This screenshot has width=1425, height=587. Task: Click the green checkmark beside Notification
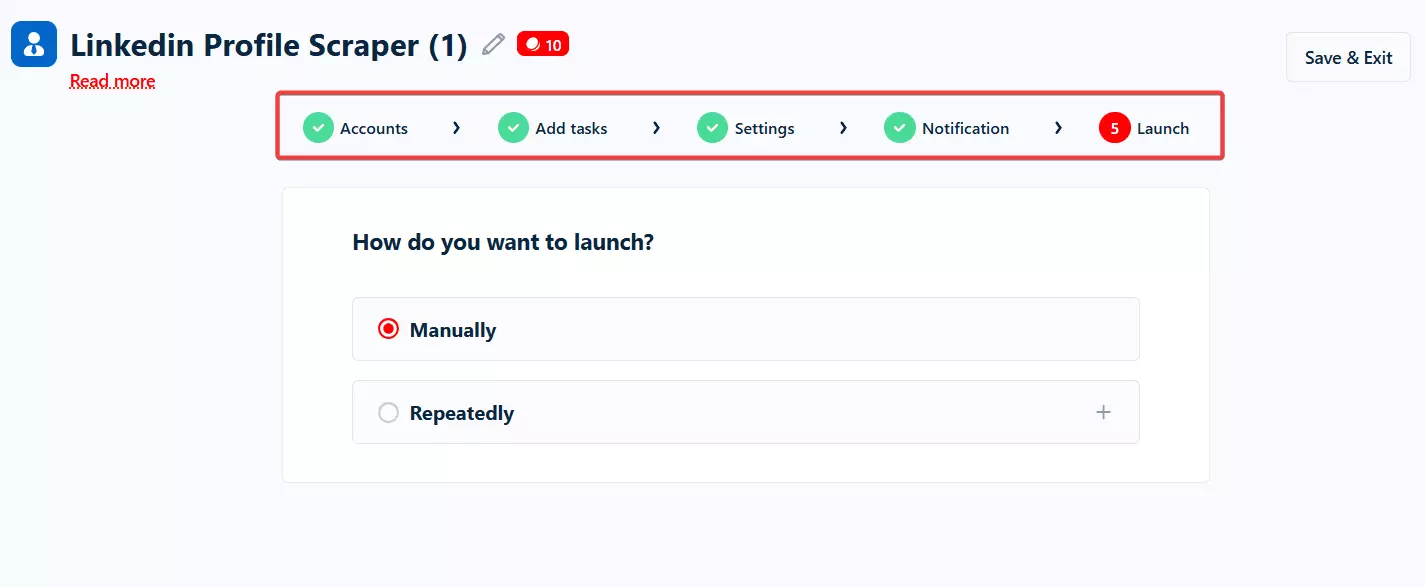click(x=900, y=128)
